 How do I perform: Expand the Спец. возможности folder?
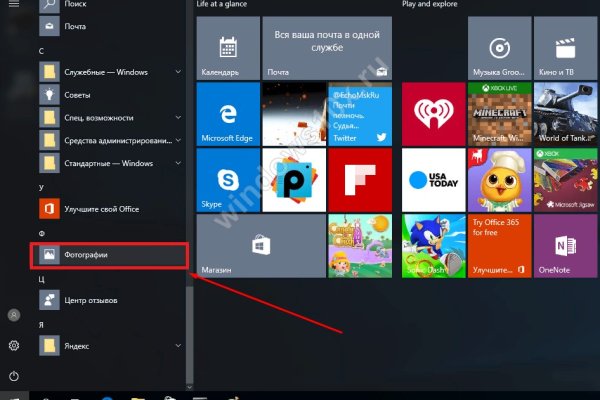click(x=178, y=117)
